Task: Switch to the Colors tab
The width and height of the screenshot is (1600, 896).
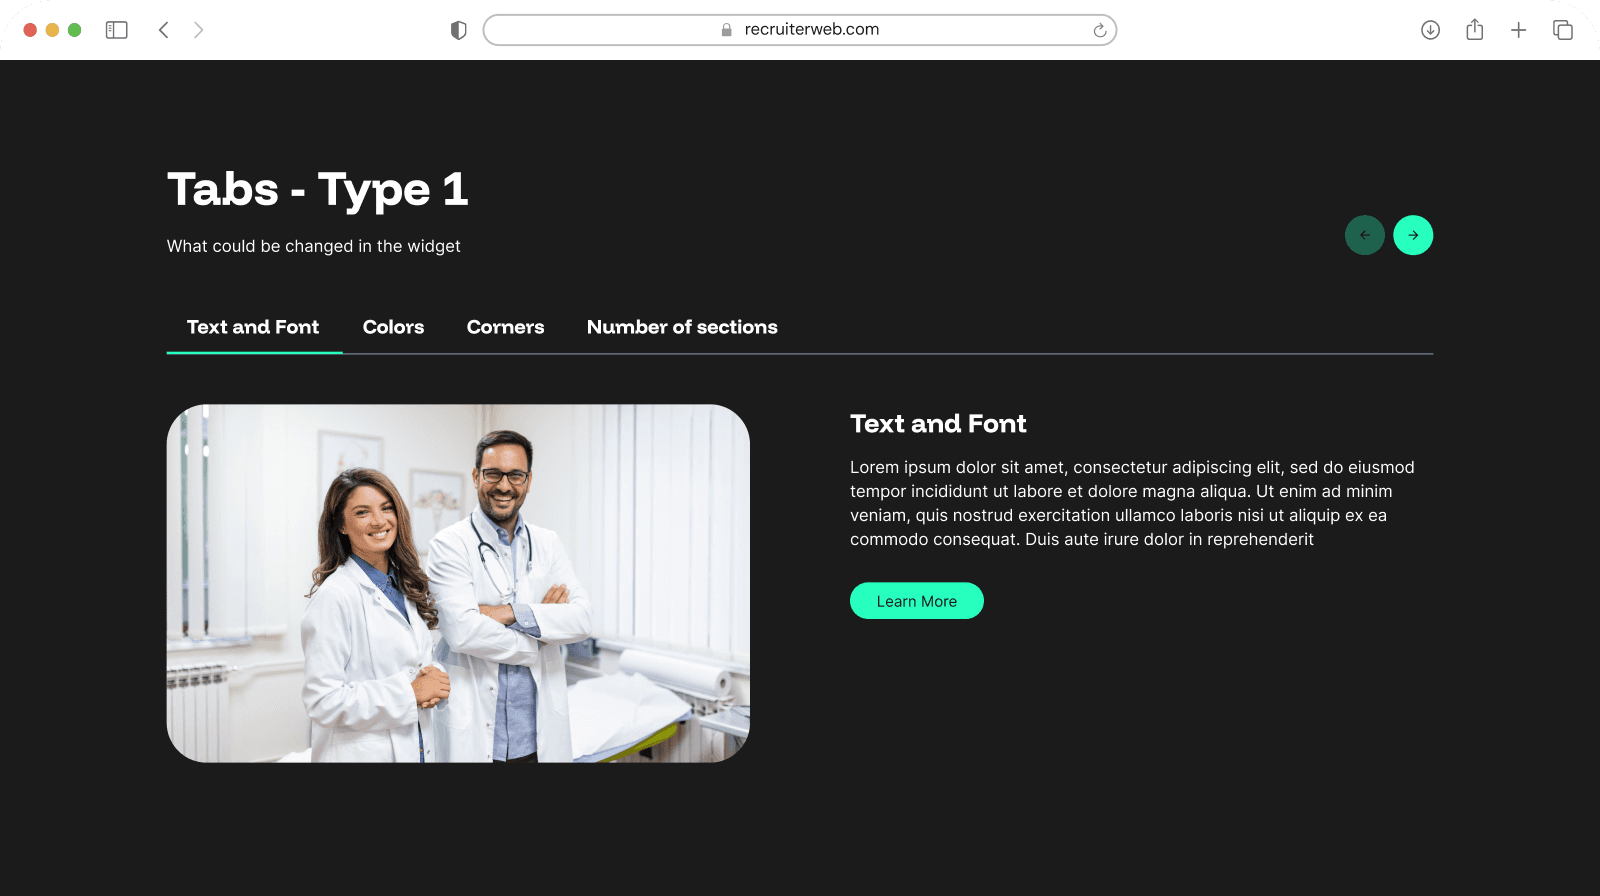Action: [393, 327]
